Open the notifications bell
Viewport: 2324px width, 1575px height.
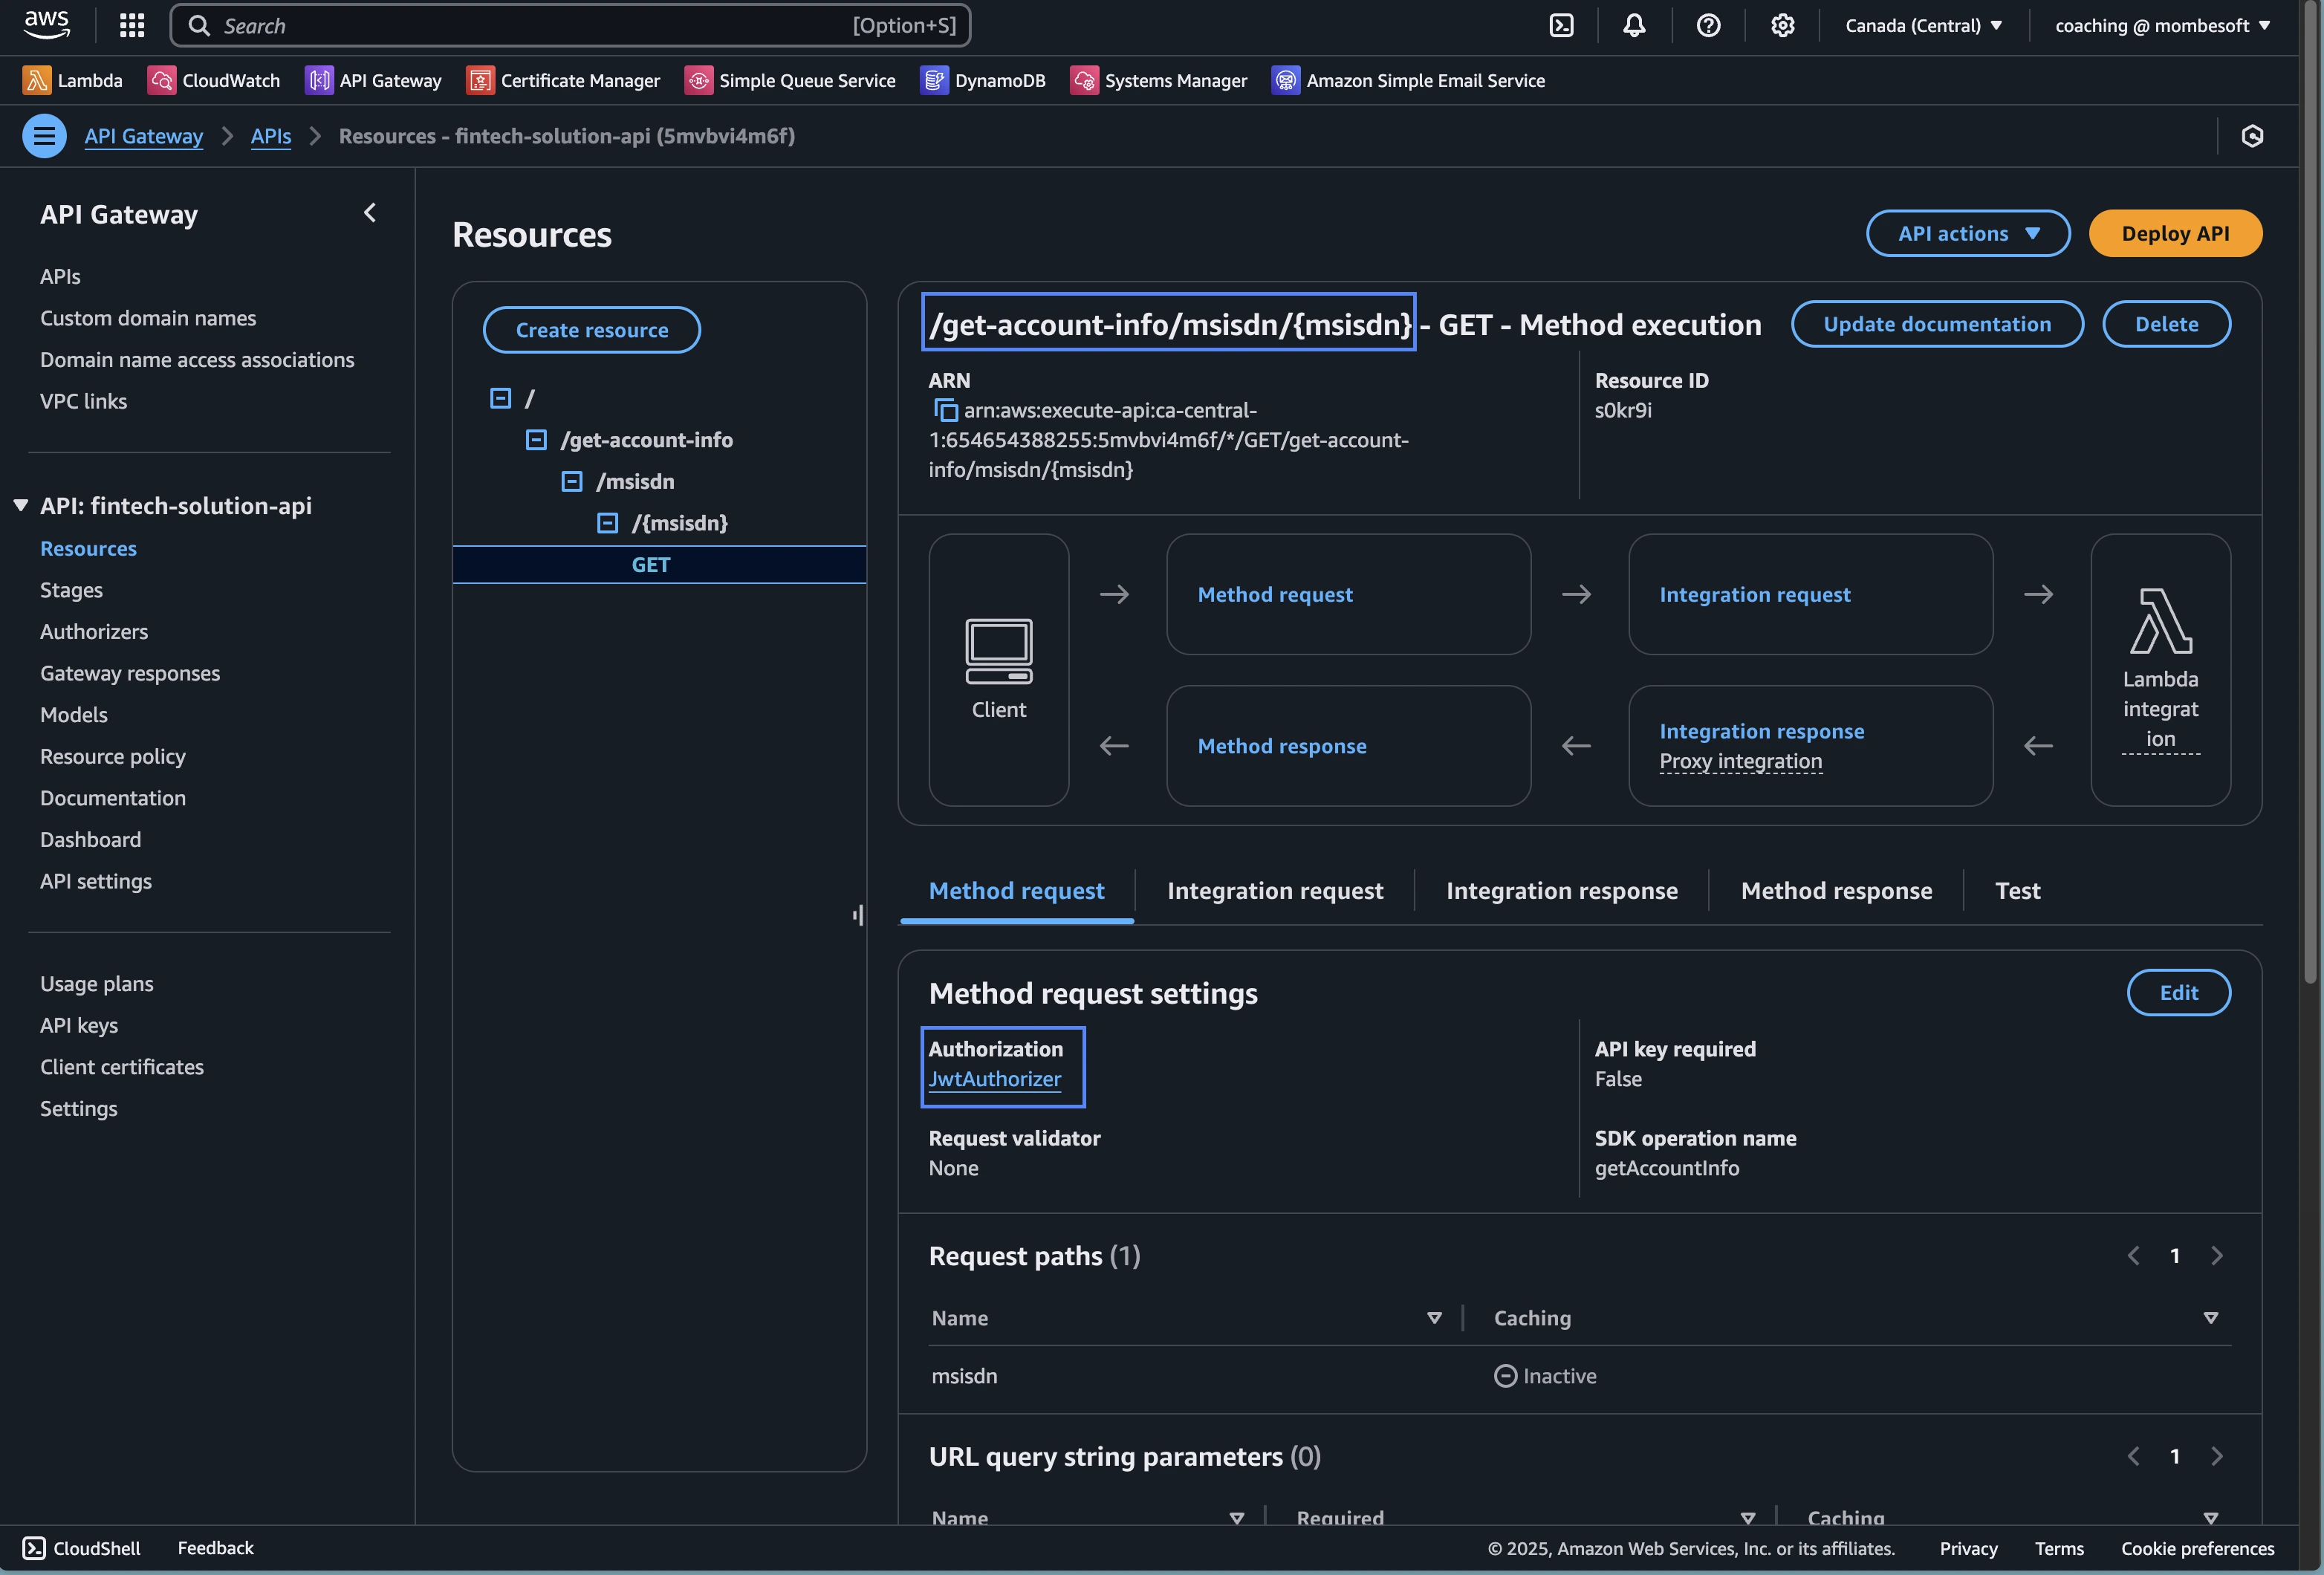1634,26
